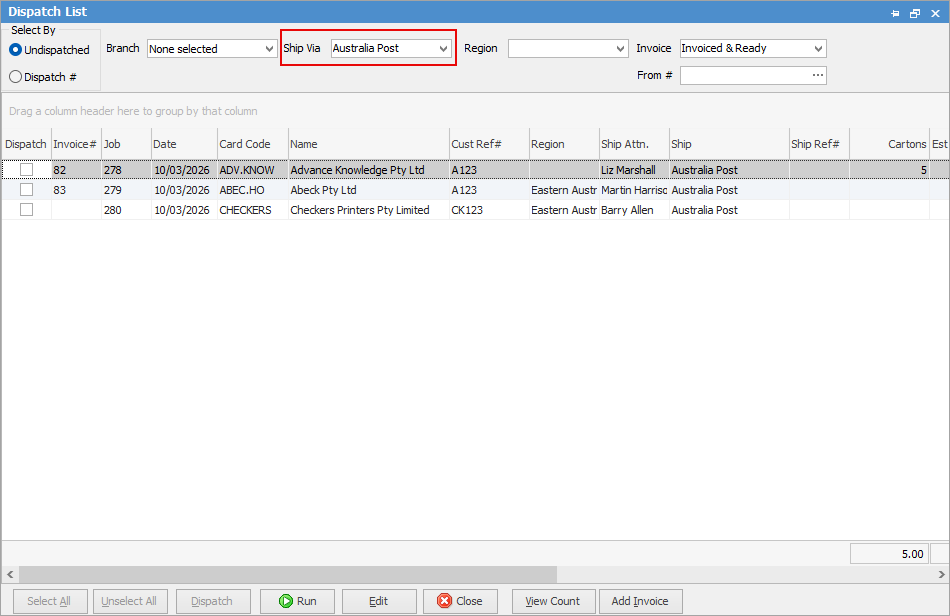This screenshot has width=950, height=616.
Task: Click the red Close button
Action: click(x=460, y=601)
